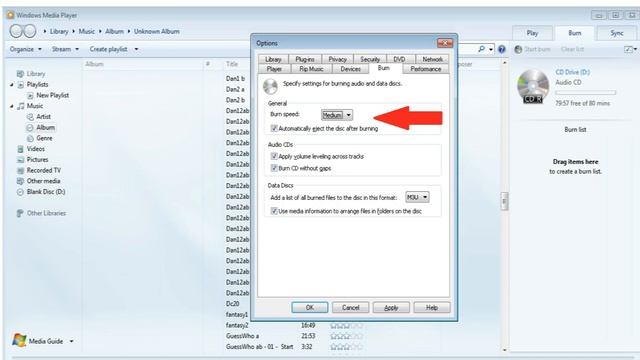Click OK in the Options dialog
Screen dimensions: 640x360
[x=310, y=307]
